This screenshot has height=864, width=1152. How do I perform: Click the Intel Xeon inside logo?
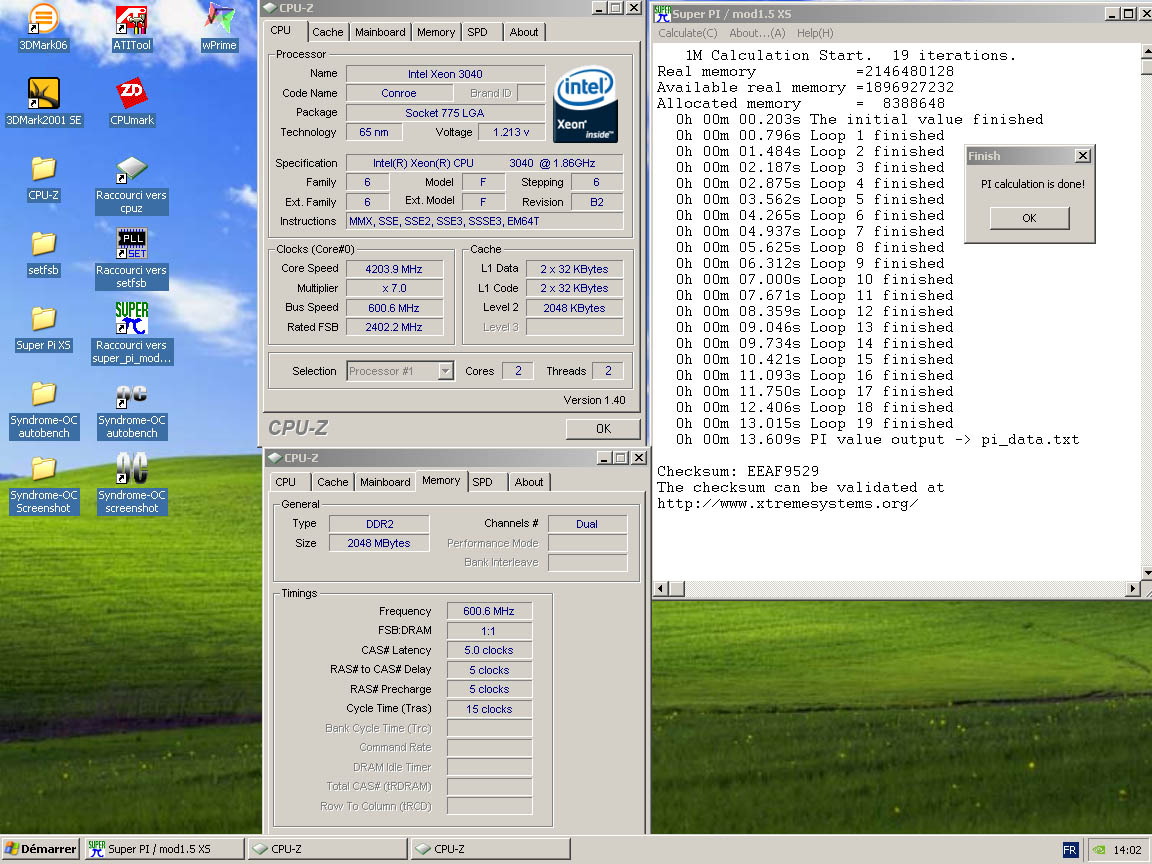coord(586,104)
